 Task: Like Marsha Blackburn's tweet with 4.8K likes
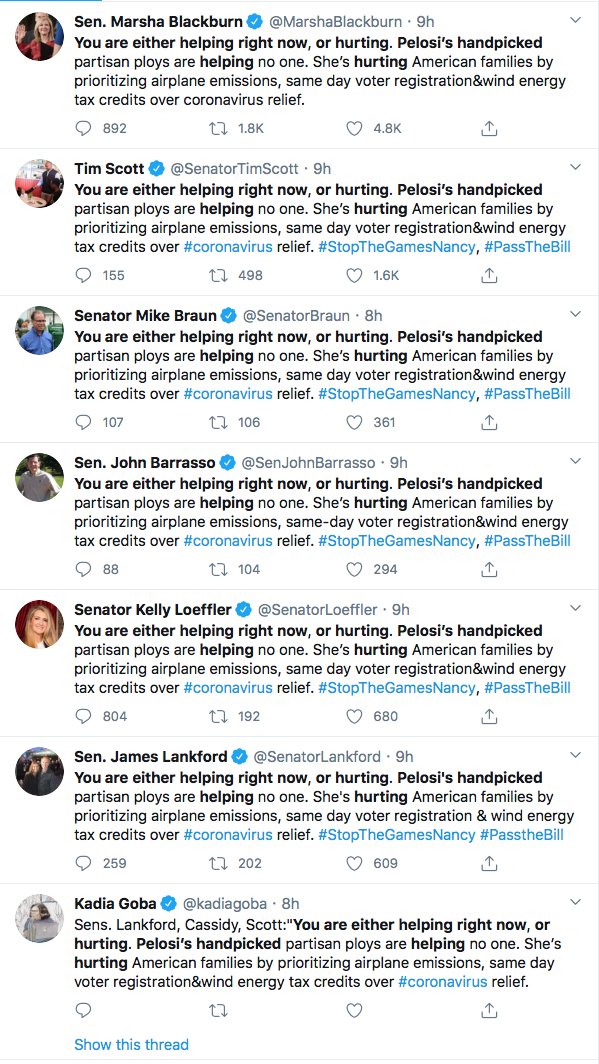[x=354, y=128]
